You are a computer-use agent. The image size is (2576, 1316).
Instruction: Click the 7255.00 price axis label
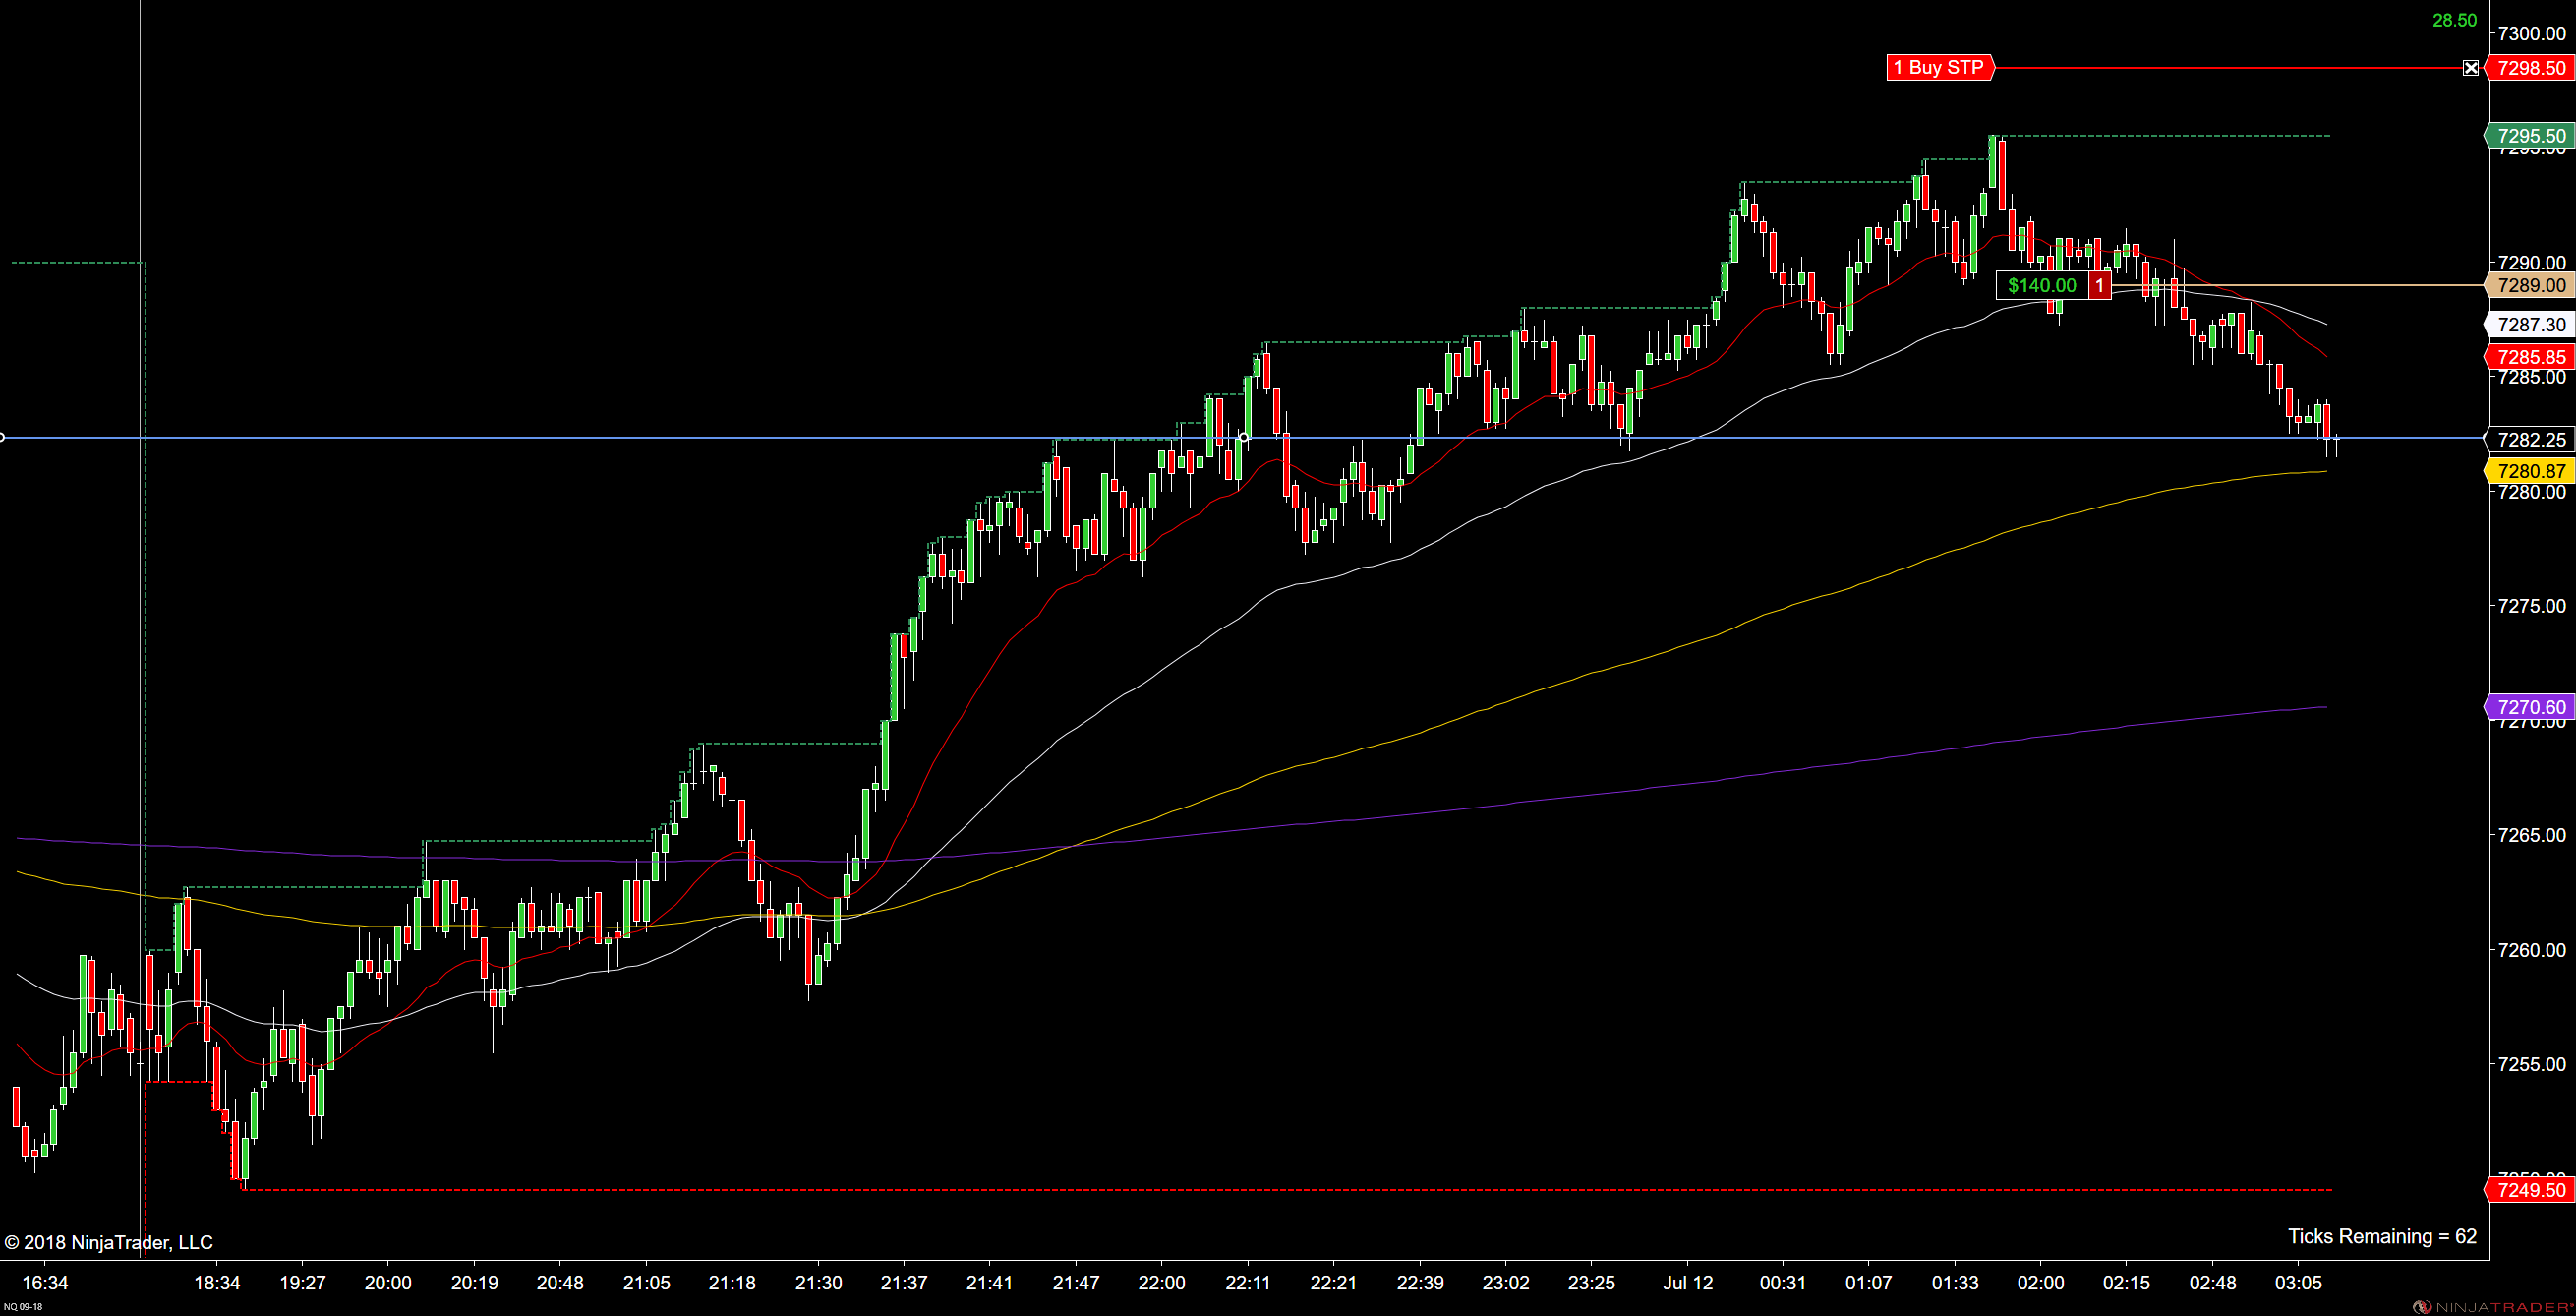coord(2532,1064)
